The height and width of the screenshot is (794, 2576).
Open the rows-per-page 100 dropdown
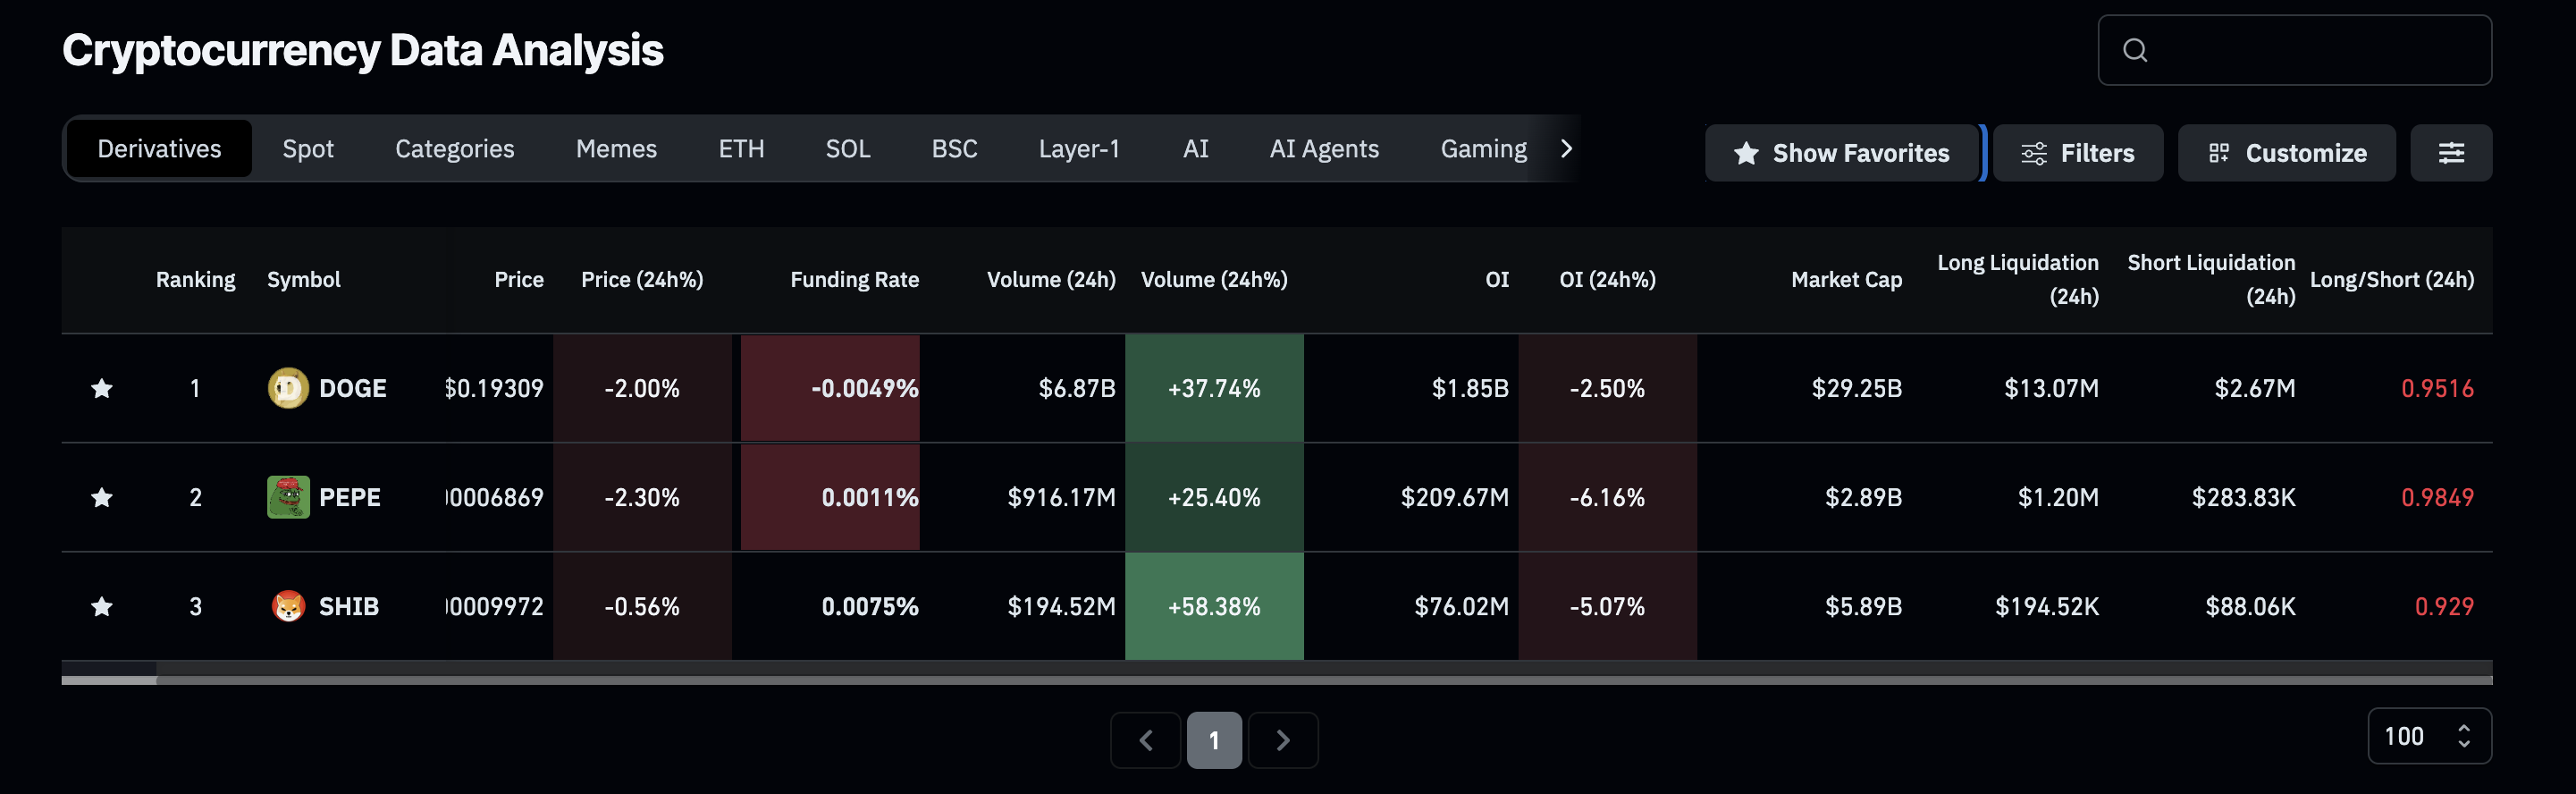coord(2428,736)
